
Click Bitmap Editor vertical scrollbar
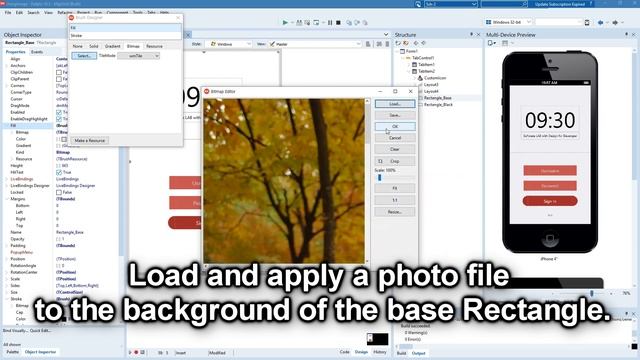point(367,181)
